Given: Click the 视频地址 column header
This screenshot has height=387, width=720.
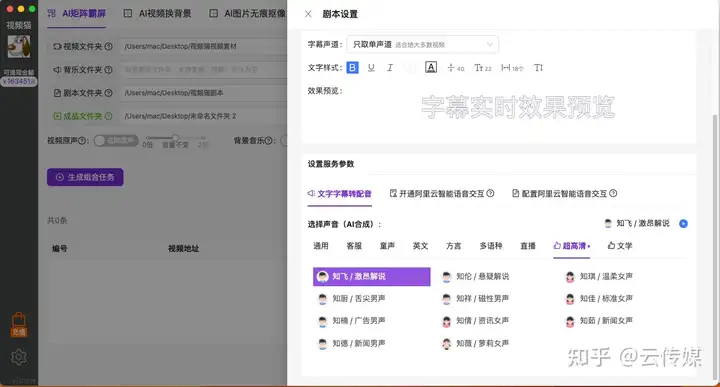Looking at the screenshot, I should pos(184,248).
